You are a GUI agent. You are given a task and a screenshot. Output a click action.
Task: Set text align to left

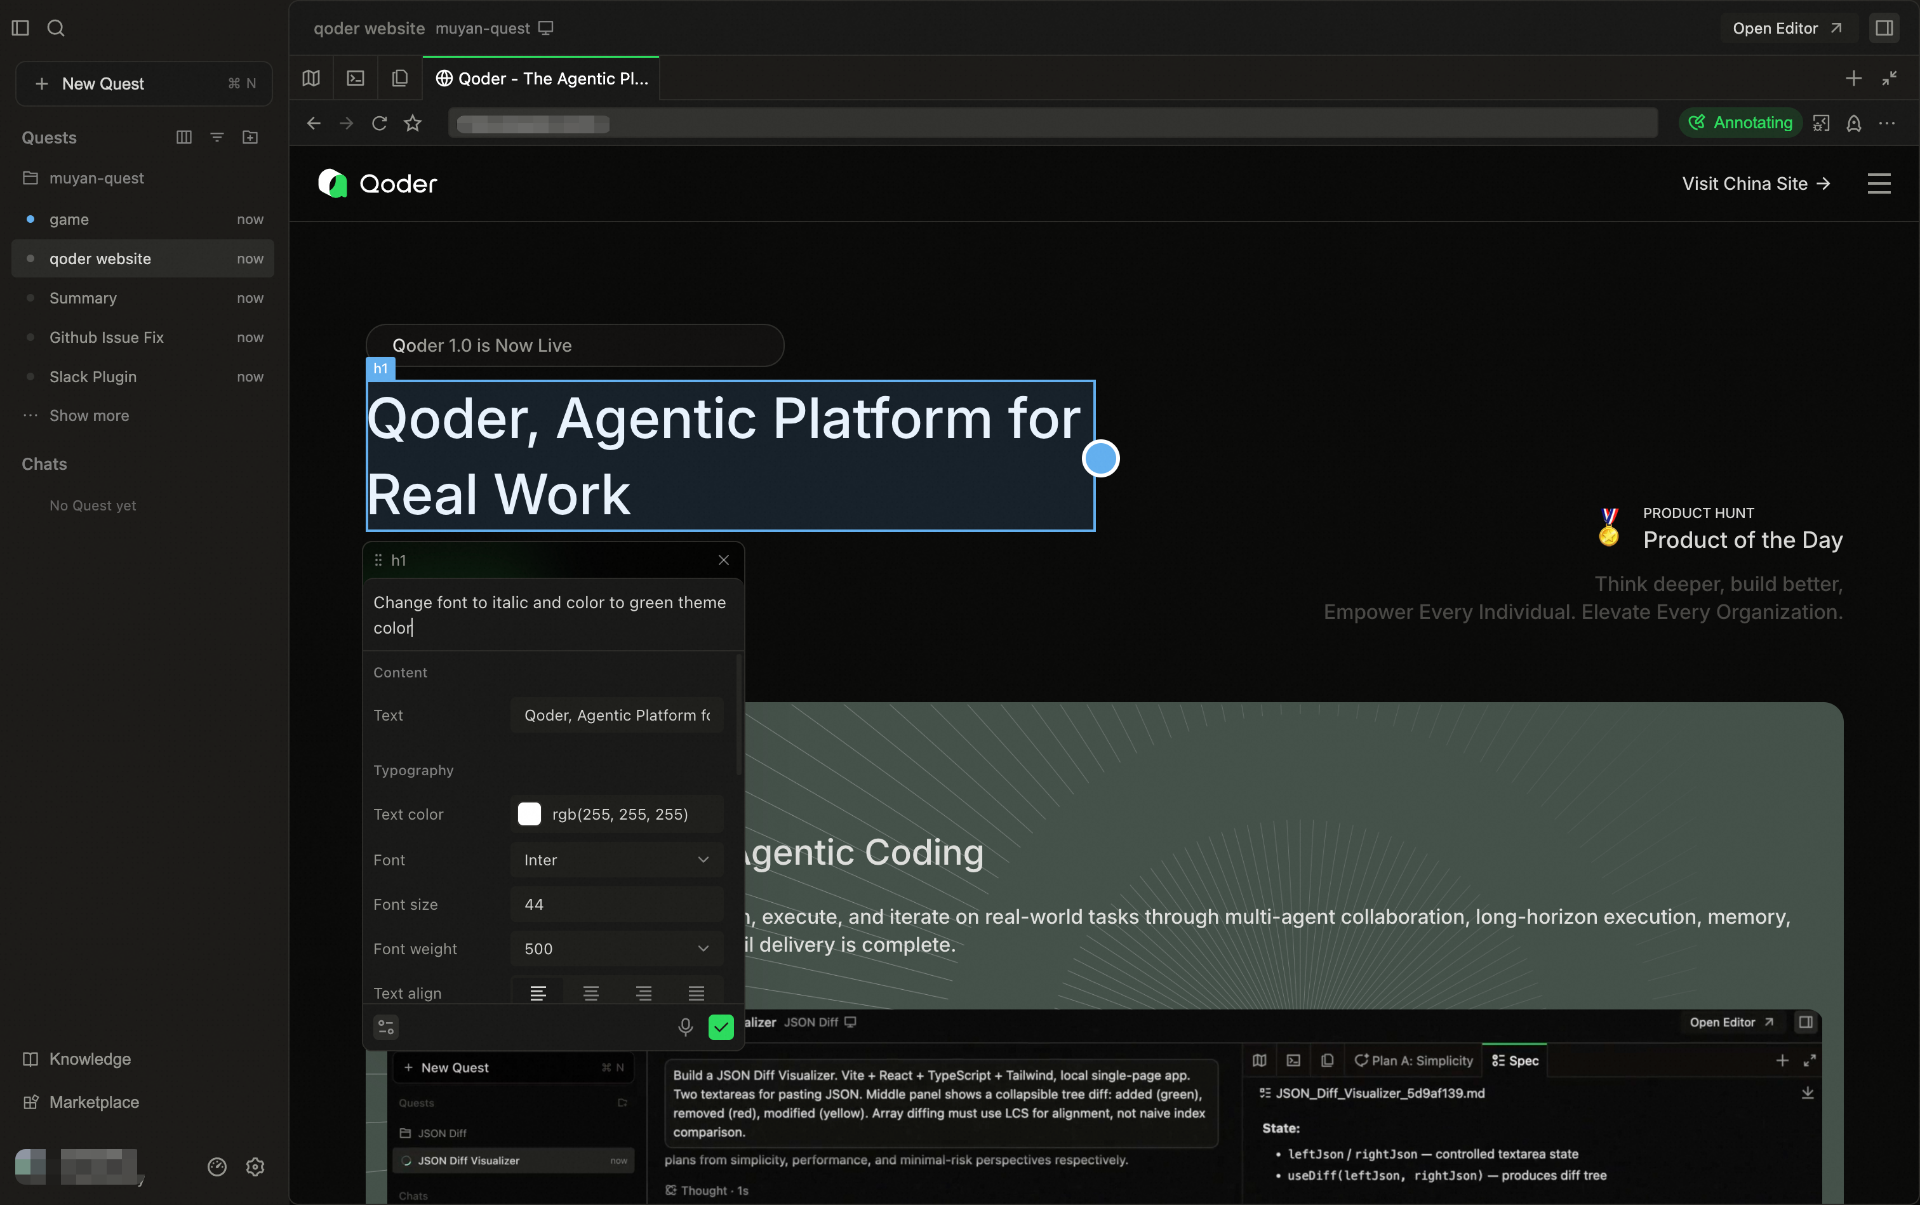tap(538, 993)
